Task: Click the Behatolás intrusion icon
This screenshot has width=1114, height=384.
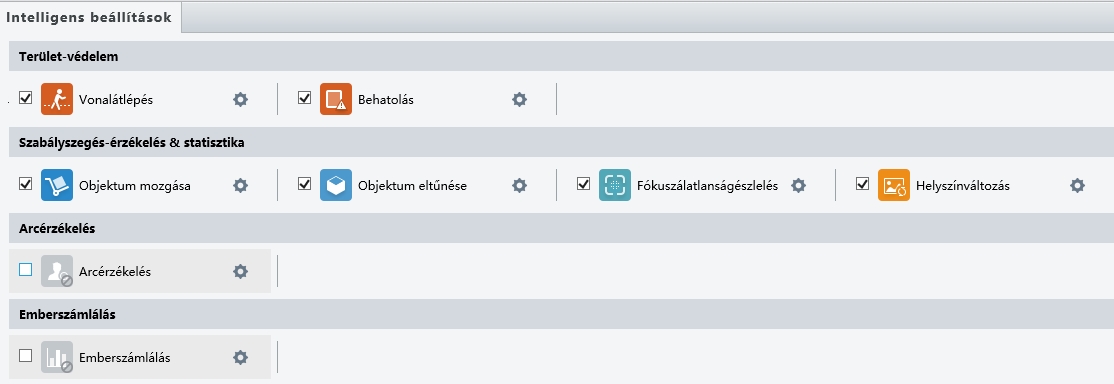Action: click(336, 99)
